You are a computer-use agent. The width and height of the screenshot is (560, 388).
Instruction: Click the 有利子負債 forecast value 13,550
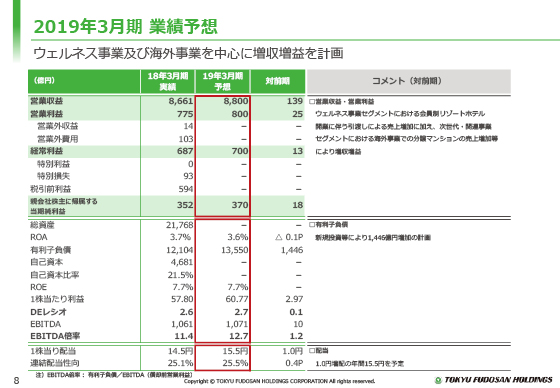tap(235, 250)
